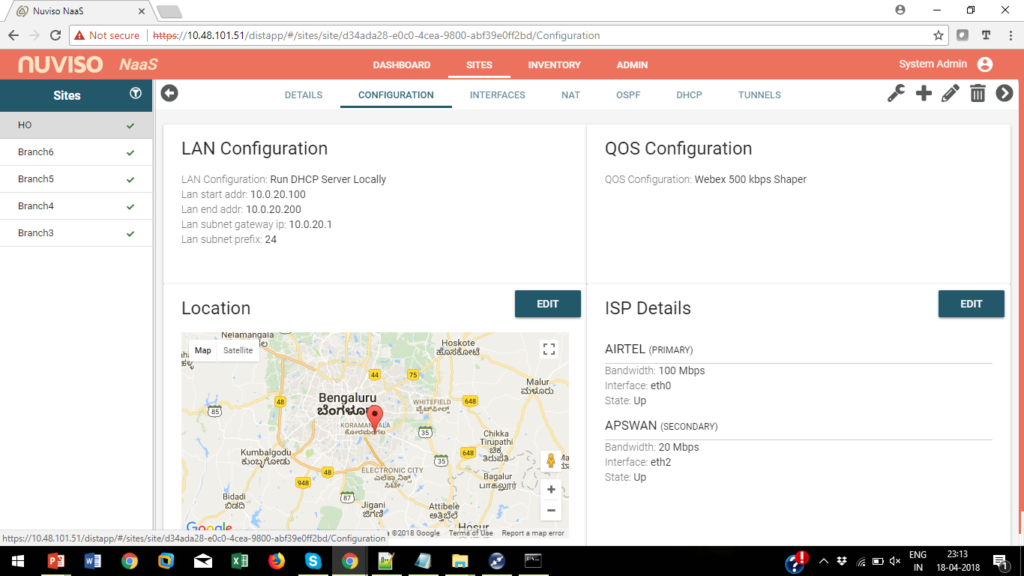The height and width of the screenshot is (576, 1024).
Task: Toggle map fullscreen view
Action: (x=549, y=349)
